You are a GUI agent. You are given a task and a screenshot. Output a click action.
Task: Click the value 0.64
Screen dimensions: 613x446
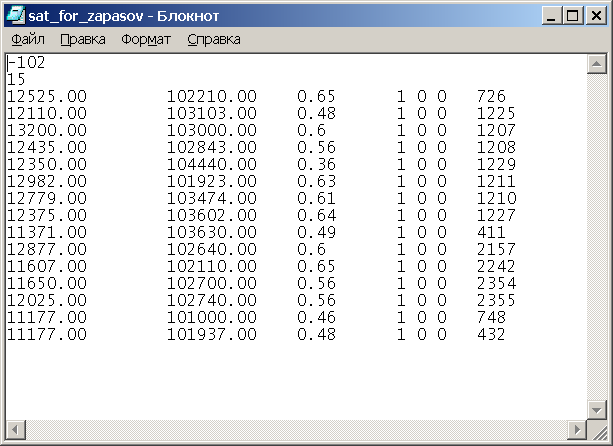click(316, 215)
